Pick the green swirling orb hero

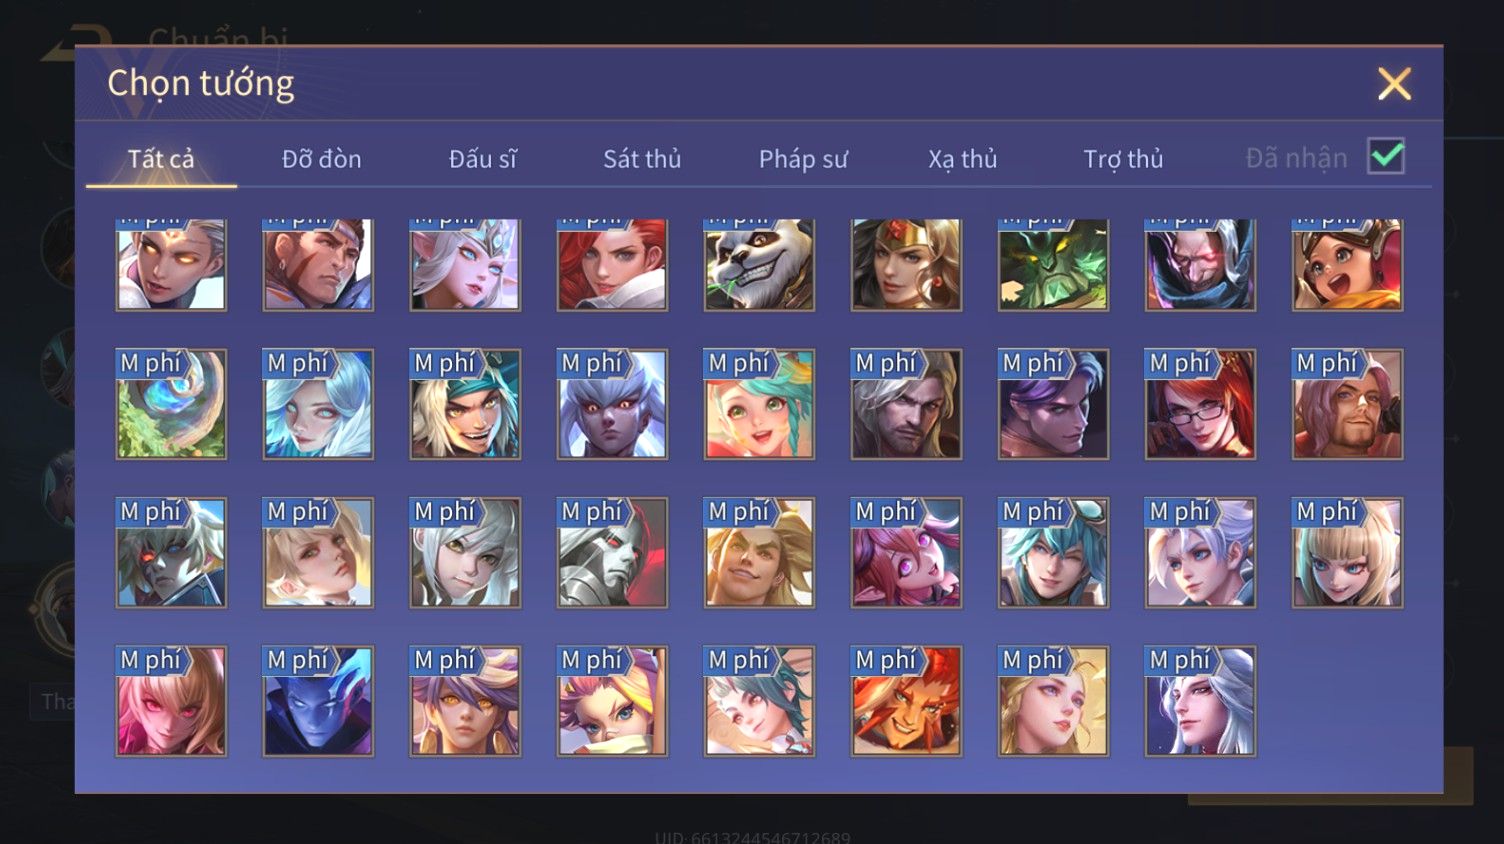(x=171, y=404)
